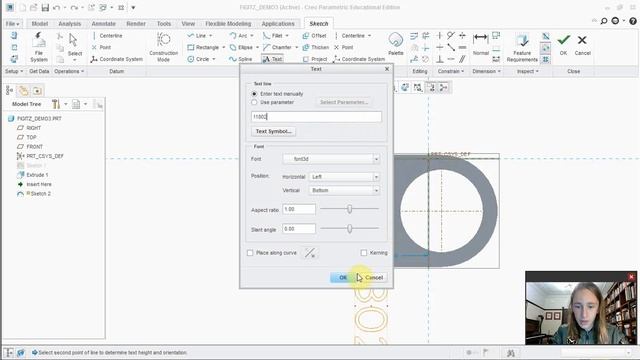640x360 pixels.
Task: Click Cancel in Text dialog
Action: point(373,278)
